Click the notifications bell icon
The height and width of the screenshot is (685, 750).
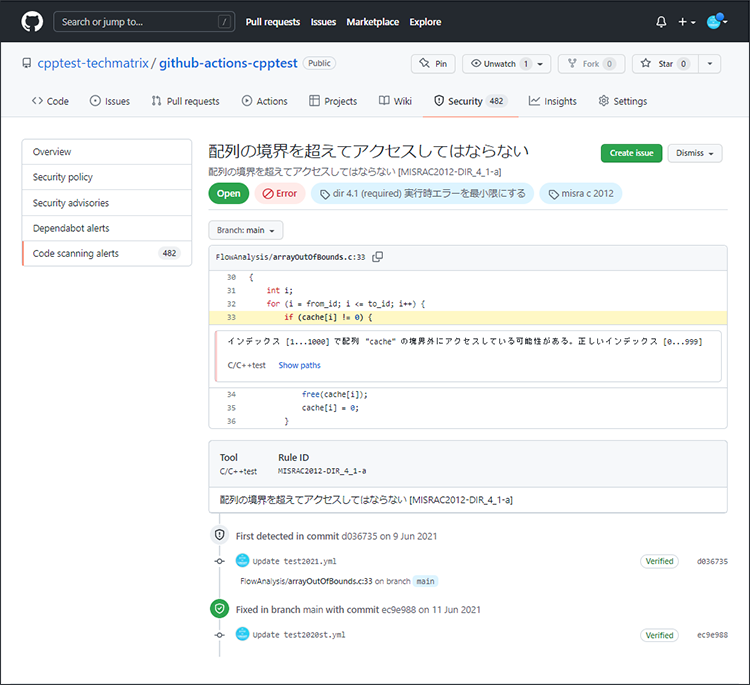(x=661, y=22)
